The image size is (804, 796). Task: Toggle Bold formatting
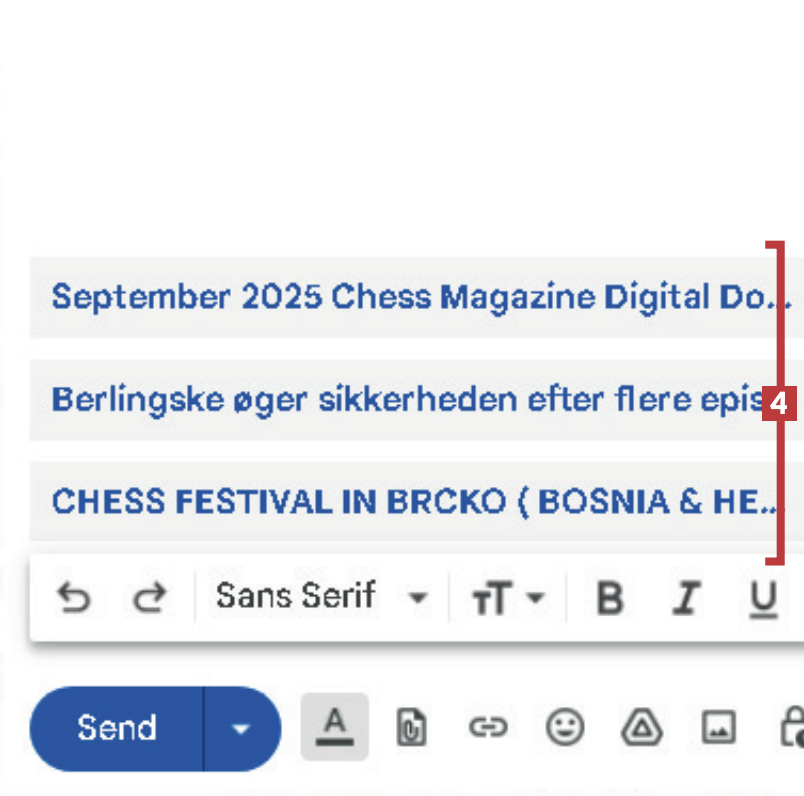pos(609,598)
